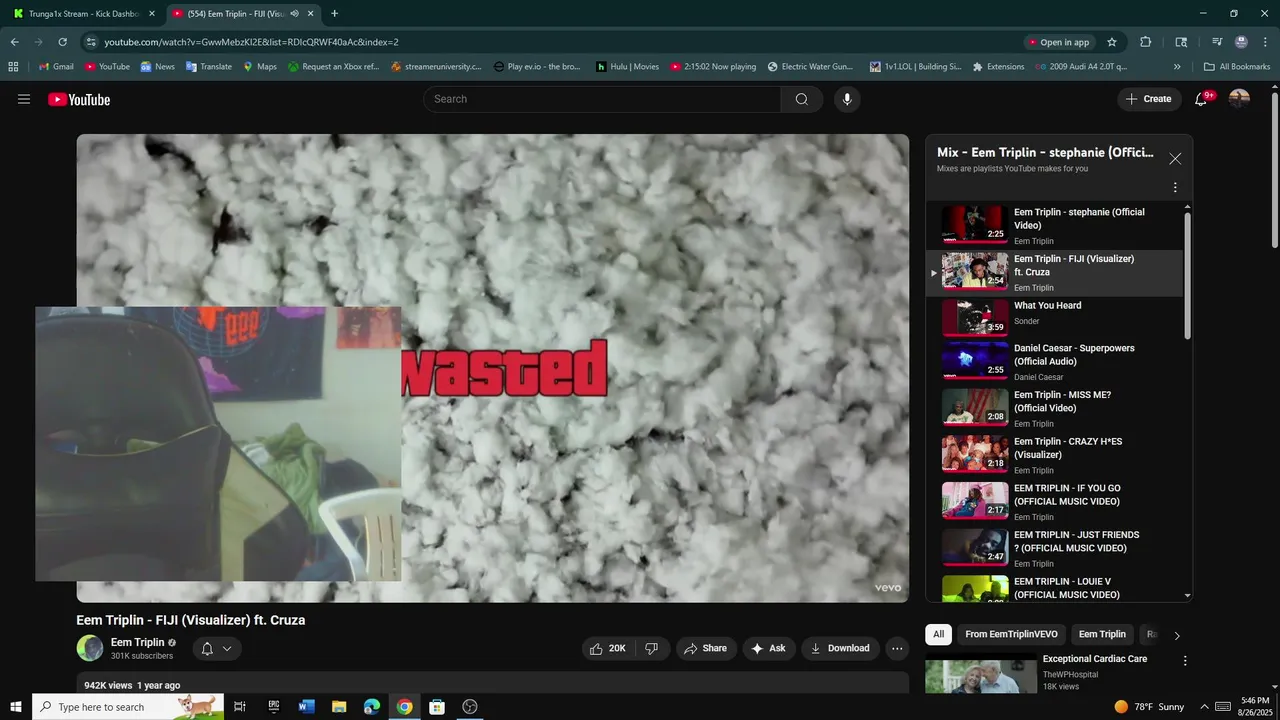1280x720 pixels.
Task: Open more actions ellipsis under video
Action: (897, 648)
